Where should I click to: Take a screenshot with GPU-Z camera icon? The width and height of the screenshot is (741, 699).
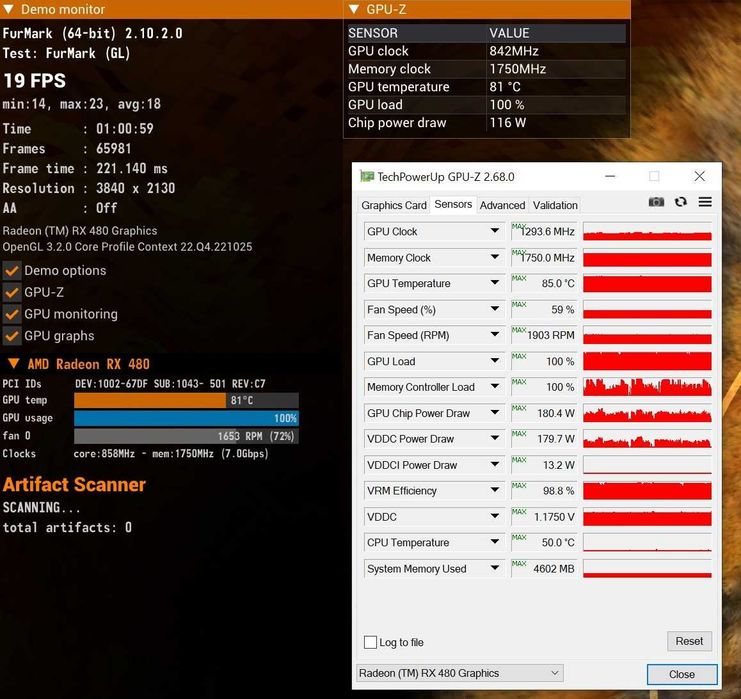tap(656, 202)
